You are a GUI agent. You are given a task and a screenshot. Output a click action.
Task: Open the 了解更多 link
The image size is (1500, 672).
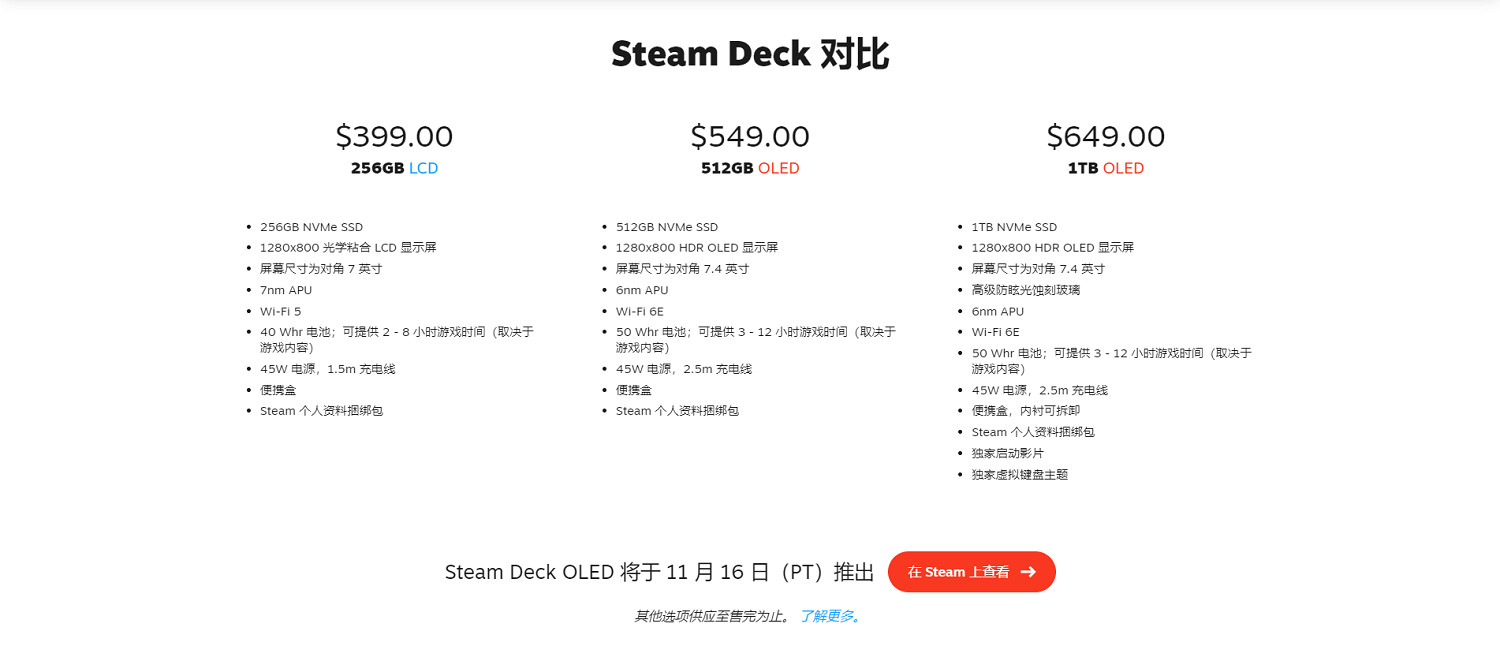[x=829, y=617]
